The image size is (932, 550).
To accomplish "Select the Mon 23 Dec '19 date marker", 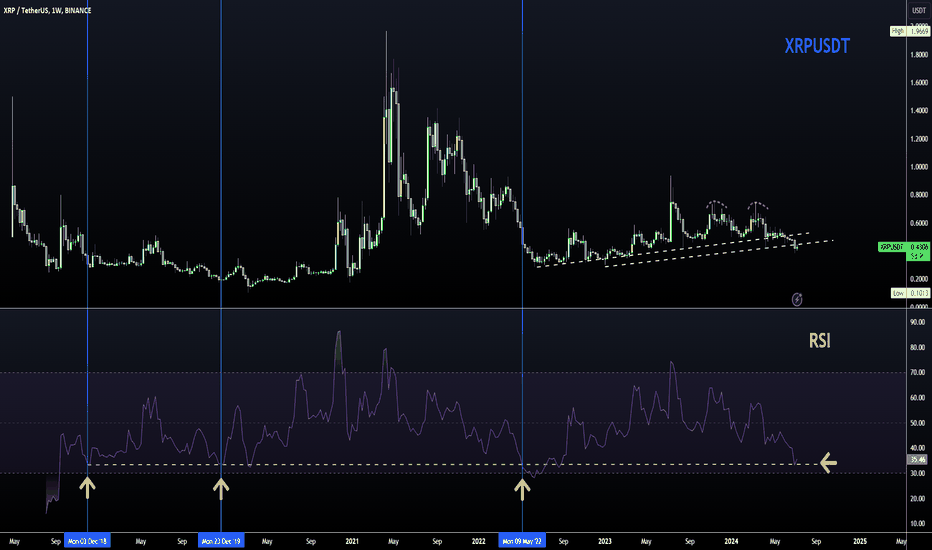I will coord(221,541).
